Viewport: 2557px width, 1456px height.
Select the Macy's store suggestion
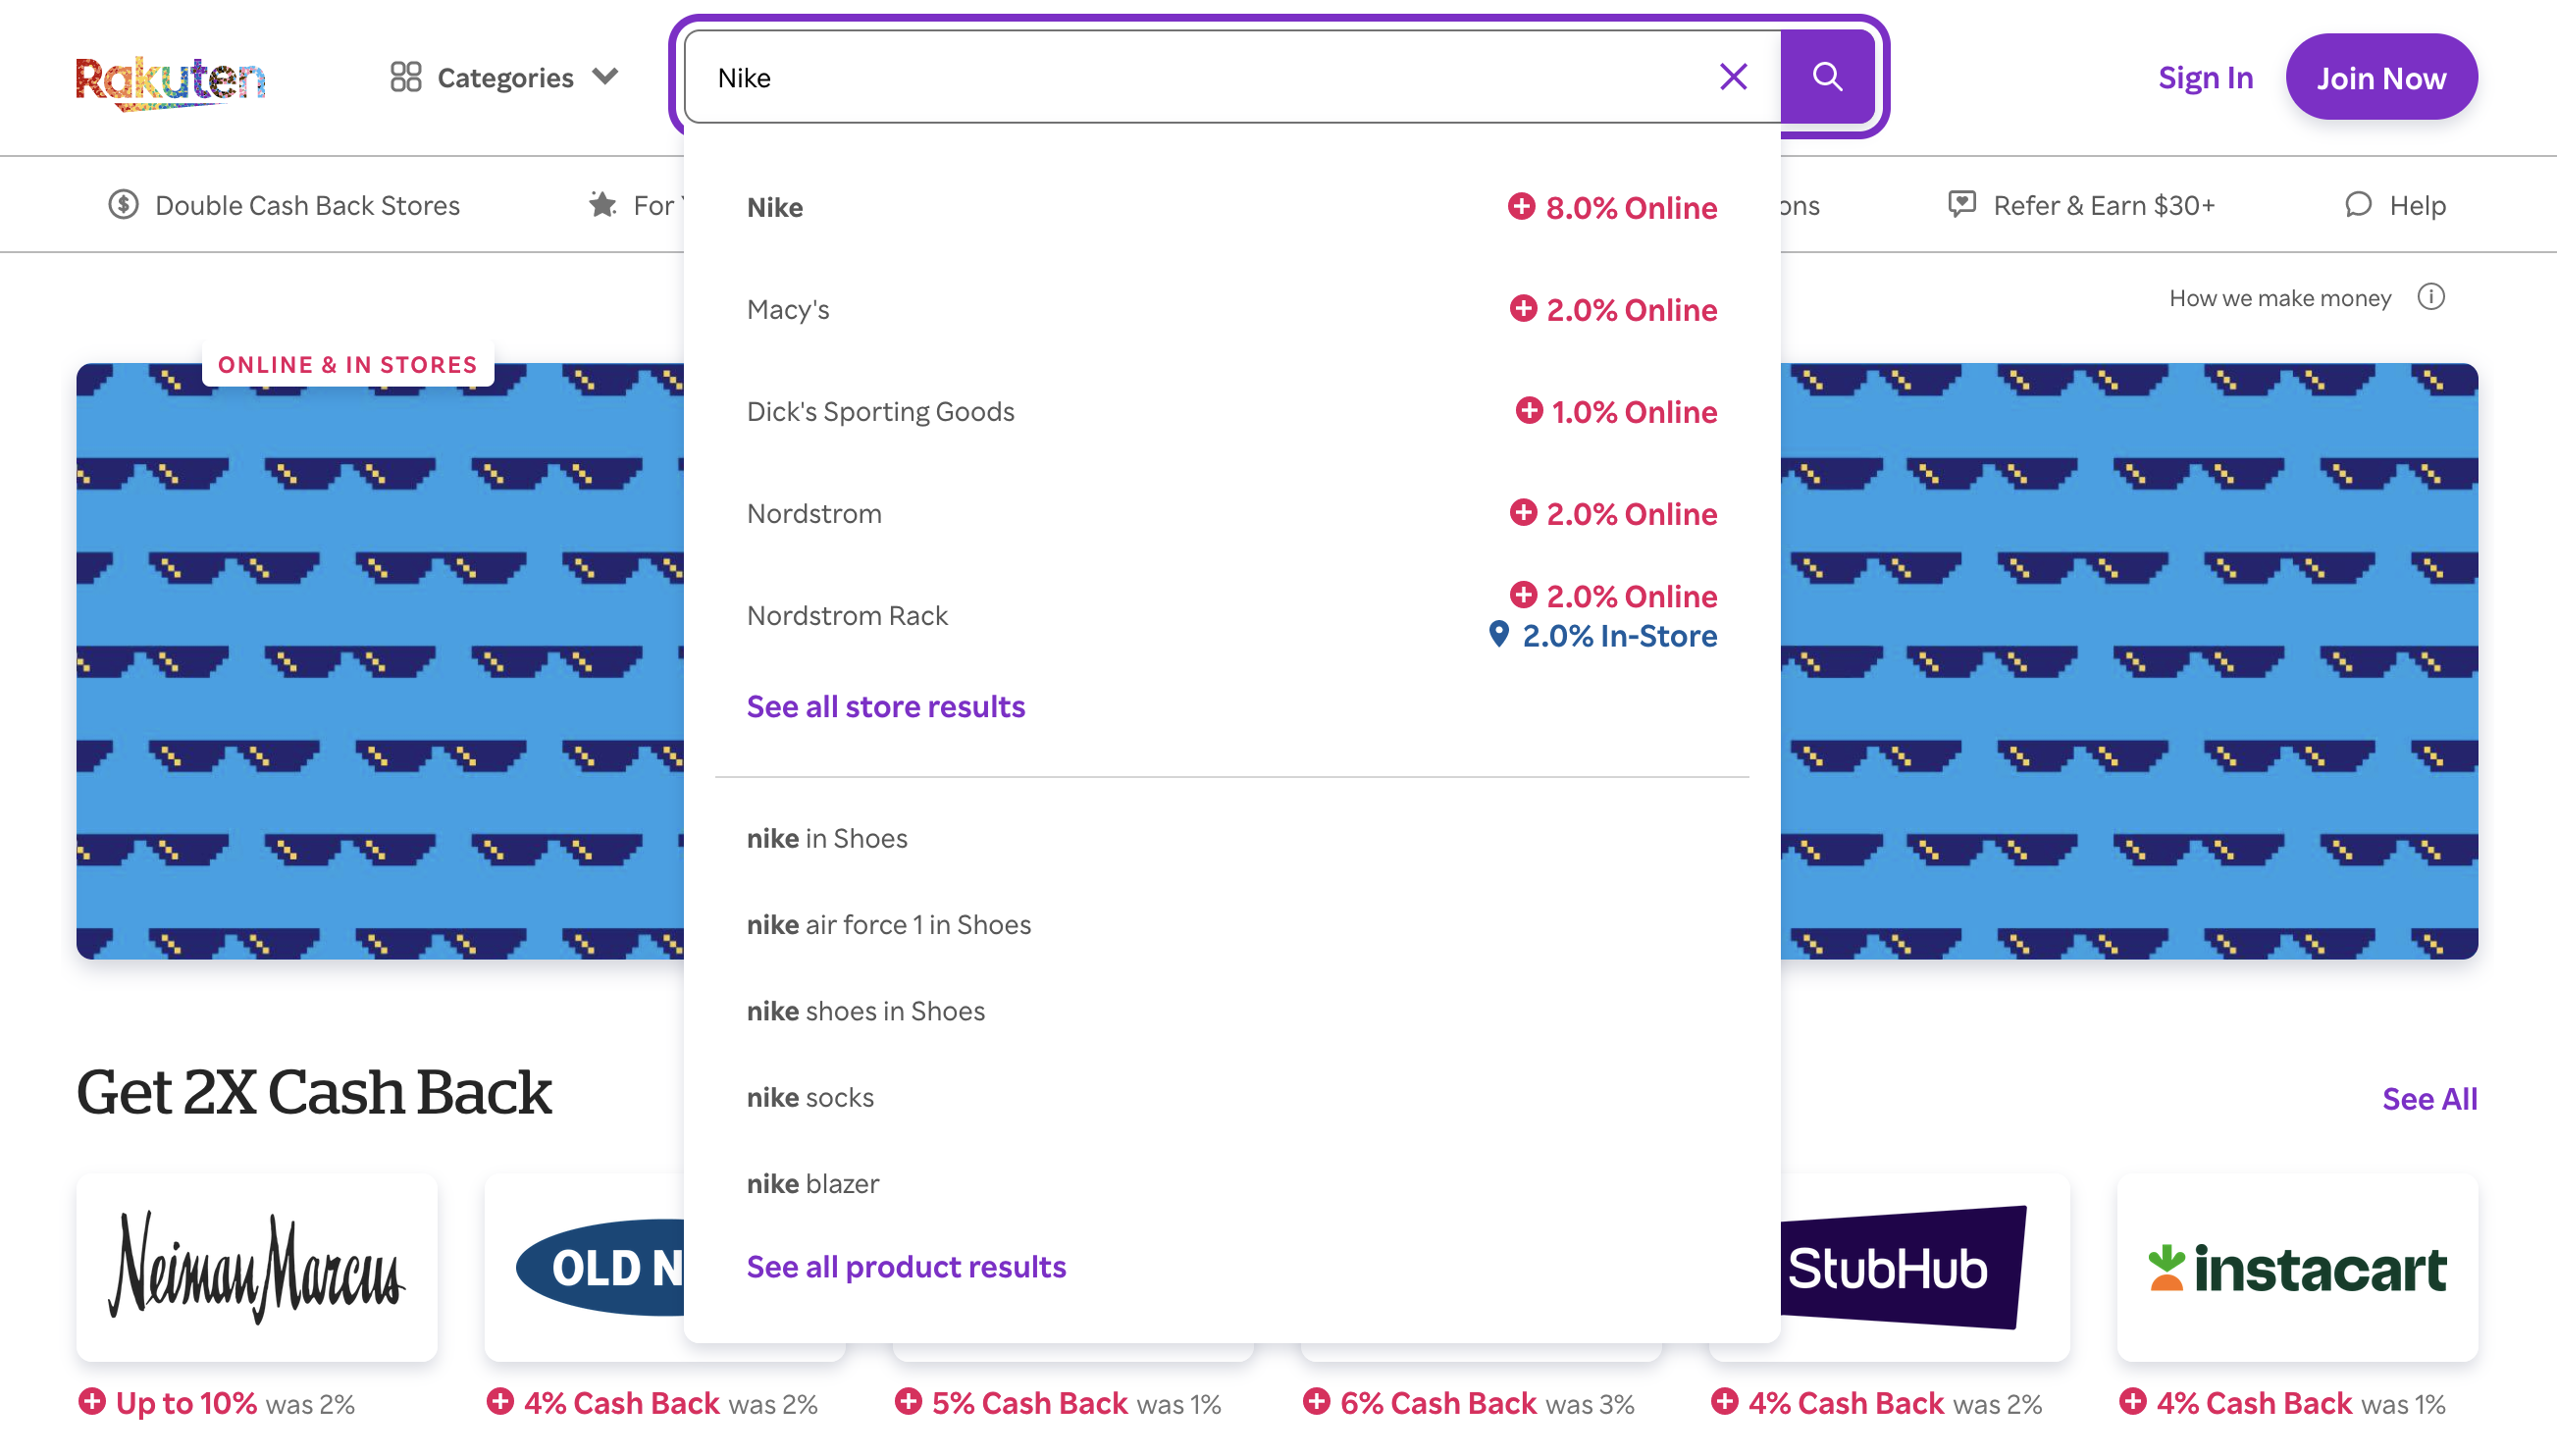(1232, 309)
